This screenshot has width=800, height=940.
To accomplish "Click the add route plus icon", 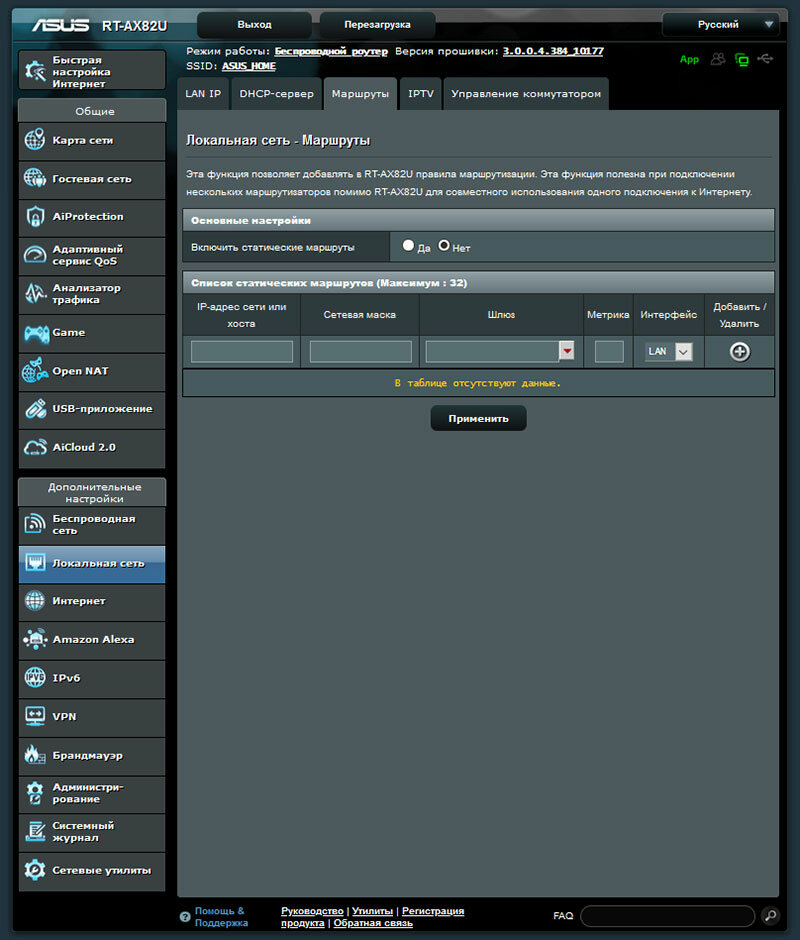I will click(739, 352).
